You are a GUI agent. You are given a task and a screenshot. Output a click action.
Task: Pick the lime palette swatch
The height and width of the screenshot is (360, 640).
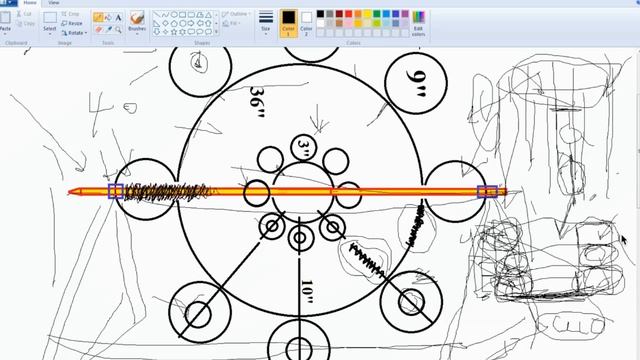coord(377,23)
